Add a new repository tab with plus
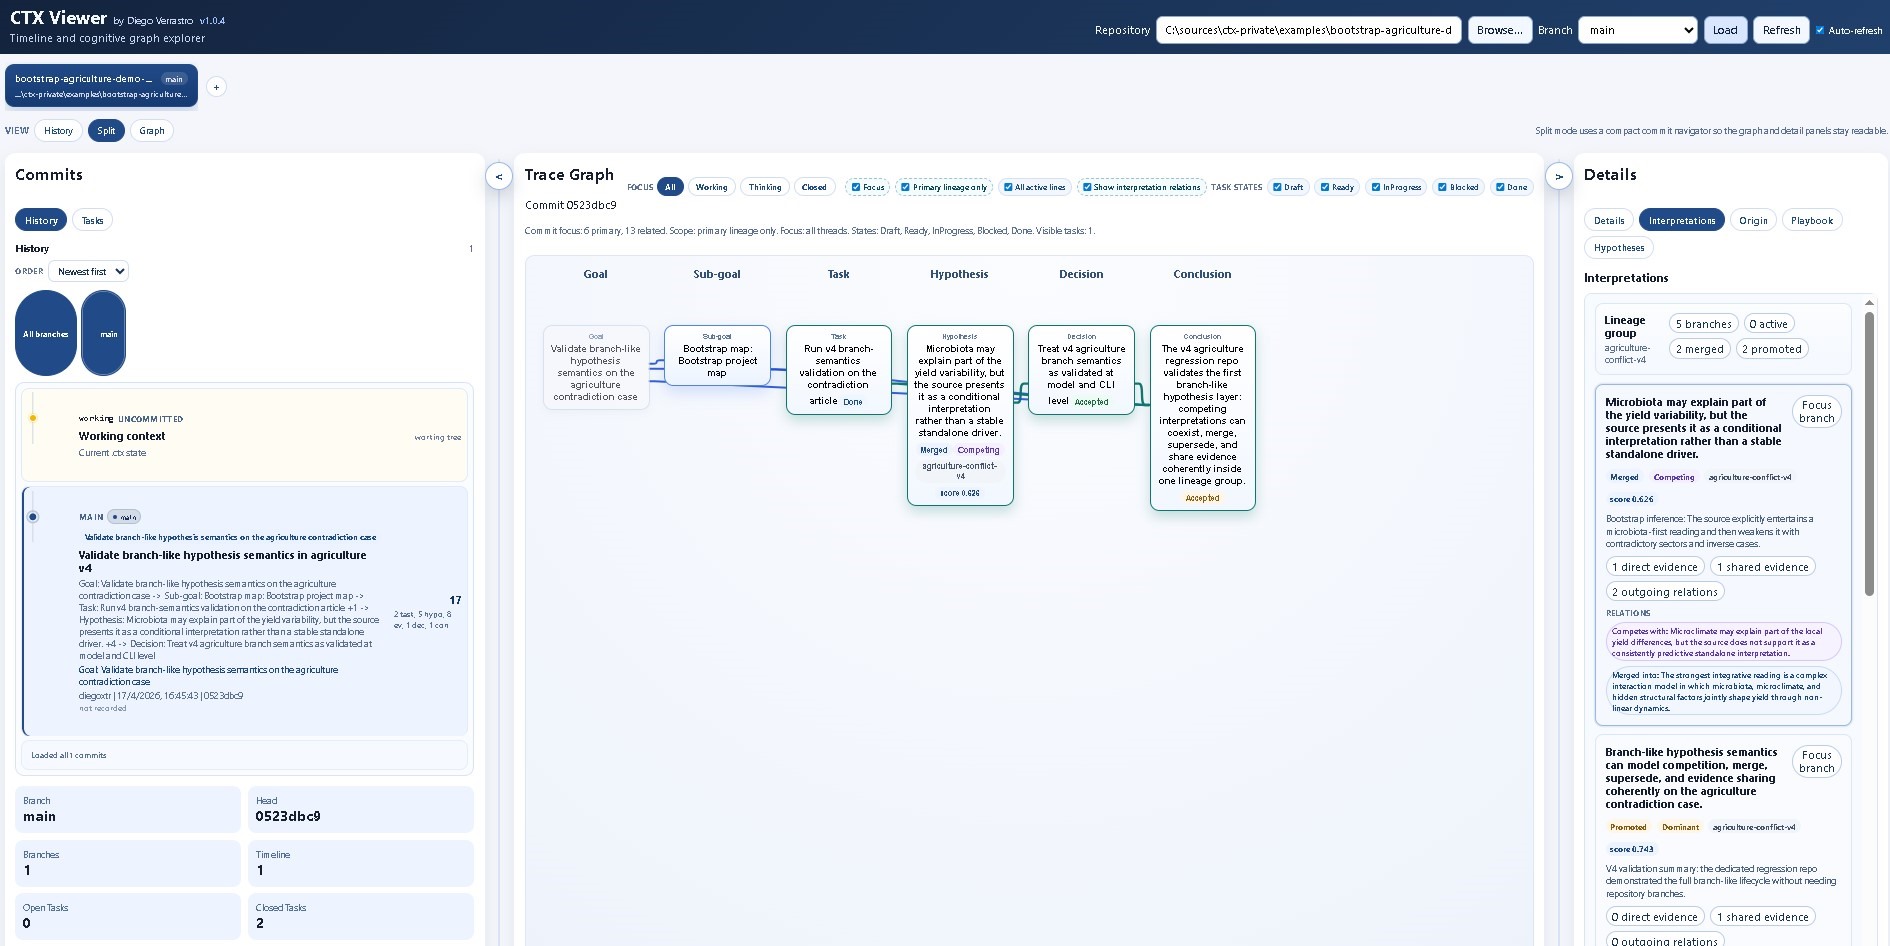 (216, 87)
